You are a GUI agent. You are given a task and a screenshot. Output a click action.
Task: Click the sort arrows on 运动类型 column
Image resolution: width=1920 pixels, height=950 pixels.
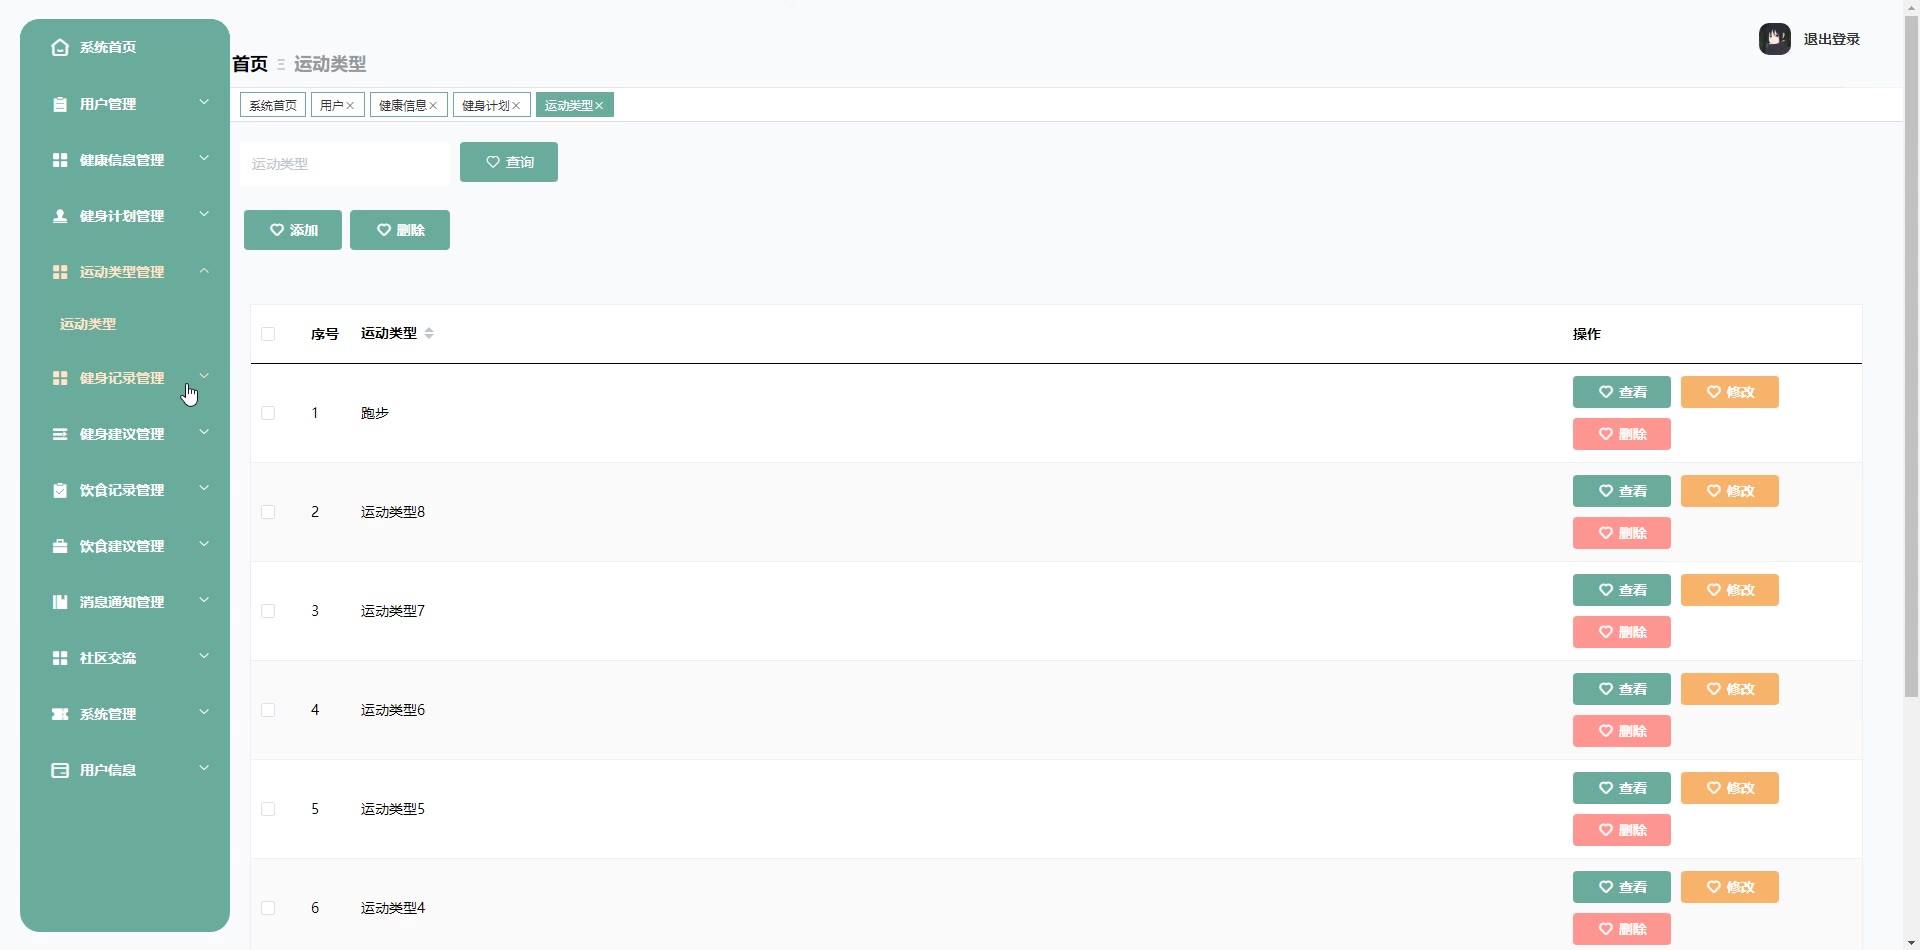pyautogui.click(x=429, y=333)
